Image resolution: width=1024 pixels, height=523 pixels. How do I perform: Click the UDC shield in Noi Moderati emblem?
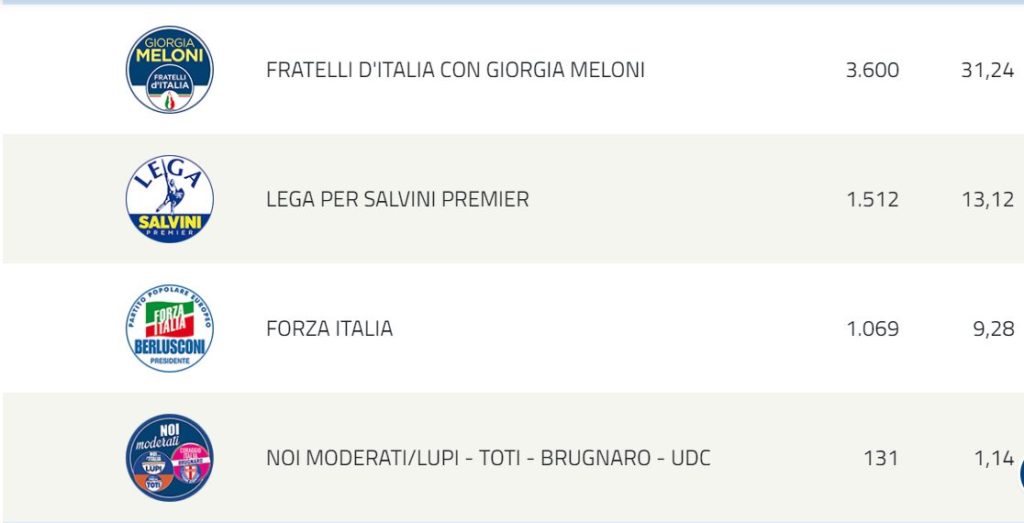click(190, 473)
